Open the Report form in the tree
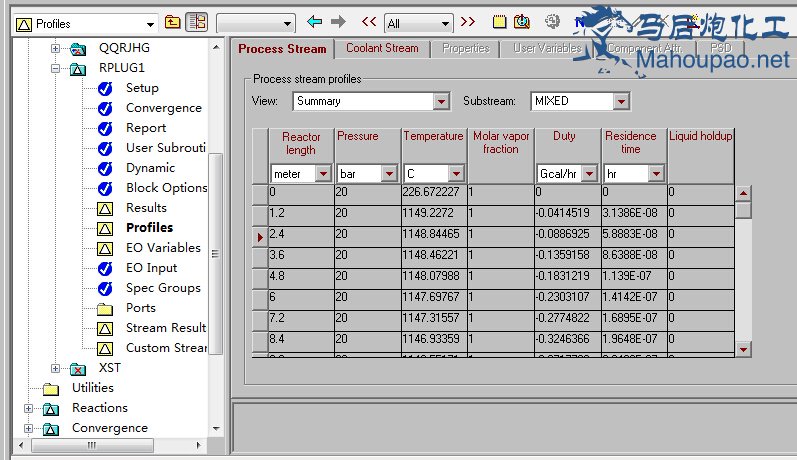Screen dimensions: 797x460 (x=146, y=128)
